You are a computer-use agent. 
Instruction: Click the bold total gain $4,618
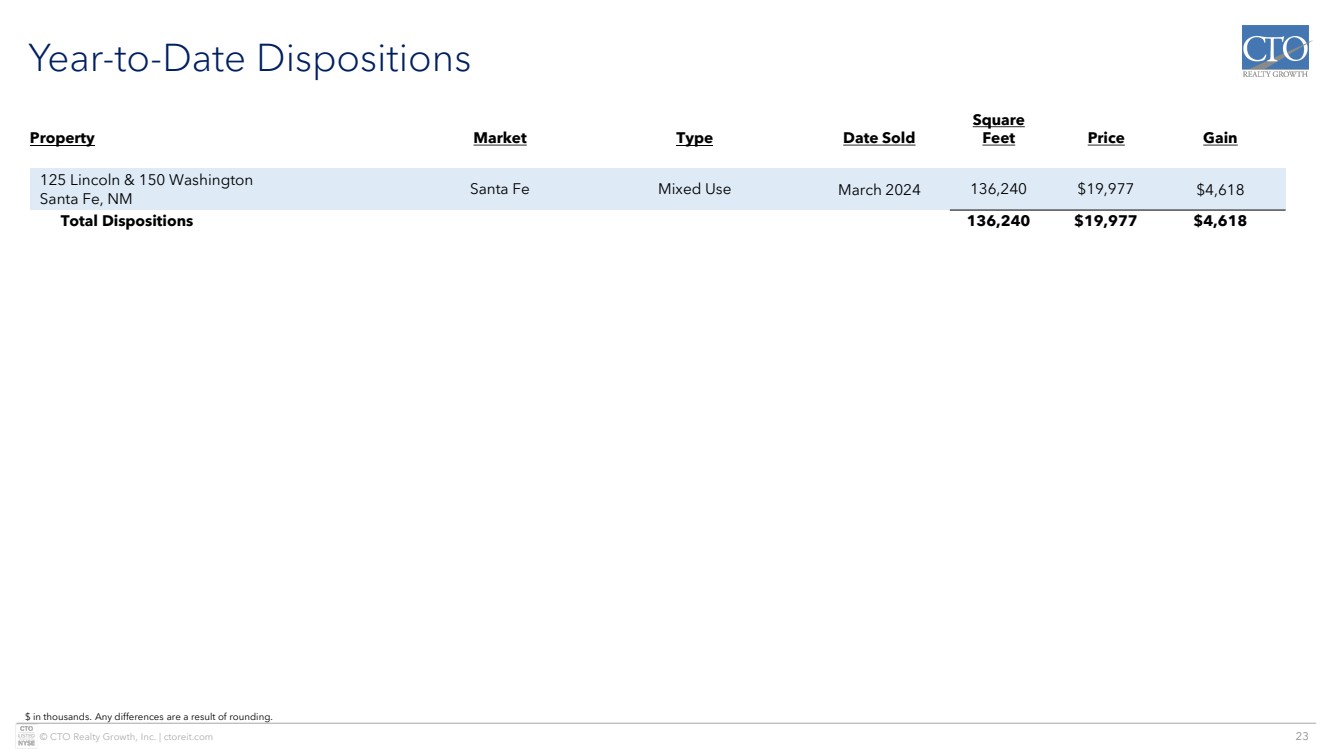(1219, 221)
